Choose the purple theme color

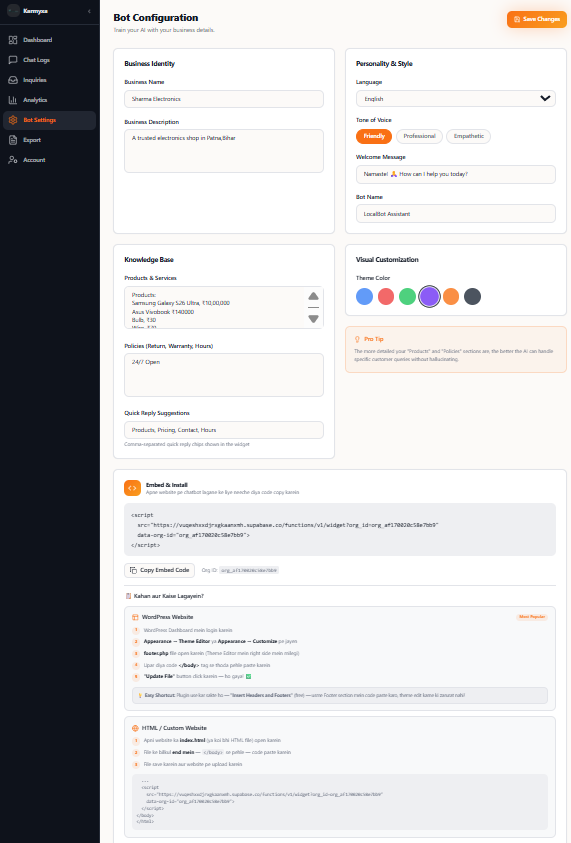pyautogui.click(x=429, y=296)
